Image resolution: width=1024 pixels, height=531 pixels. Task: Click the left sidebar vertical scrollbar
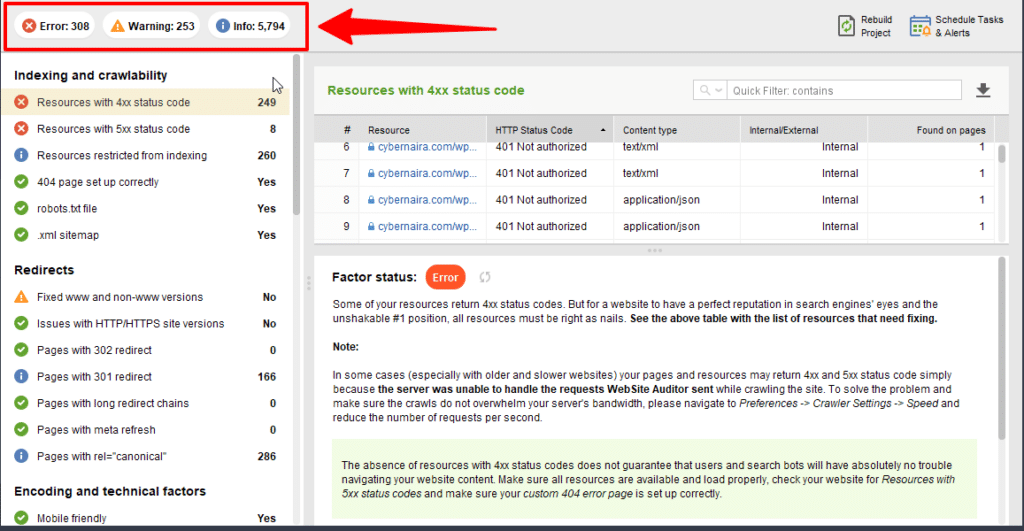pos(296,140)
